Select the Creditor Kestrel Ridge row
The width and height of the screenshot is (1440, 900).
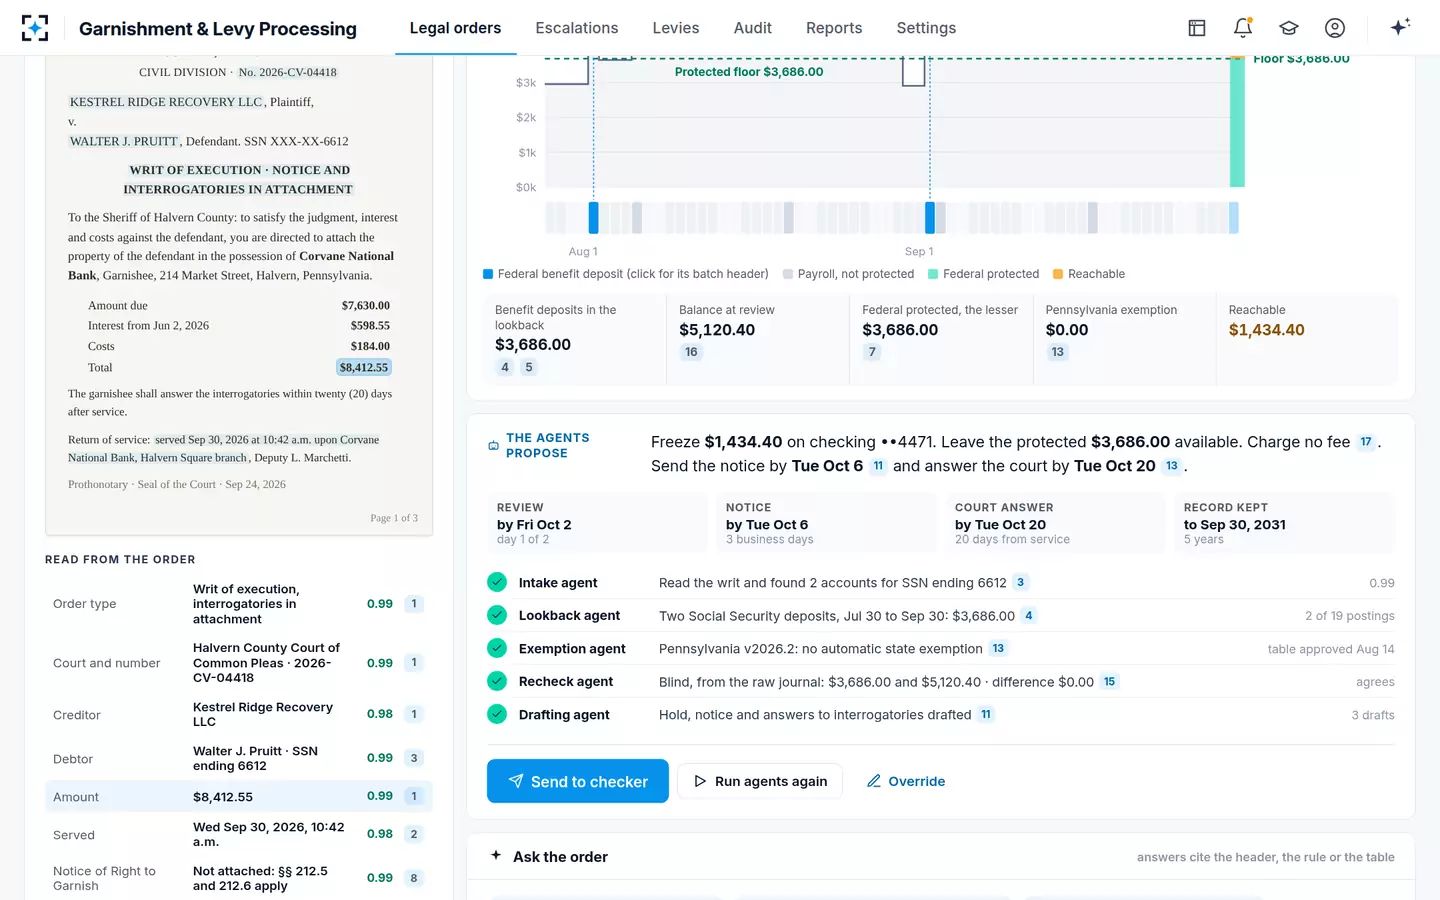point(239,714)
